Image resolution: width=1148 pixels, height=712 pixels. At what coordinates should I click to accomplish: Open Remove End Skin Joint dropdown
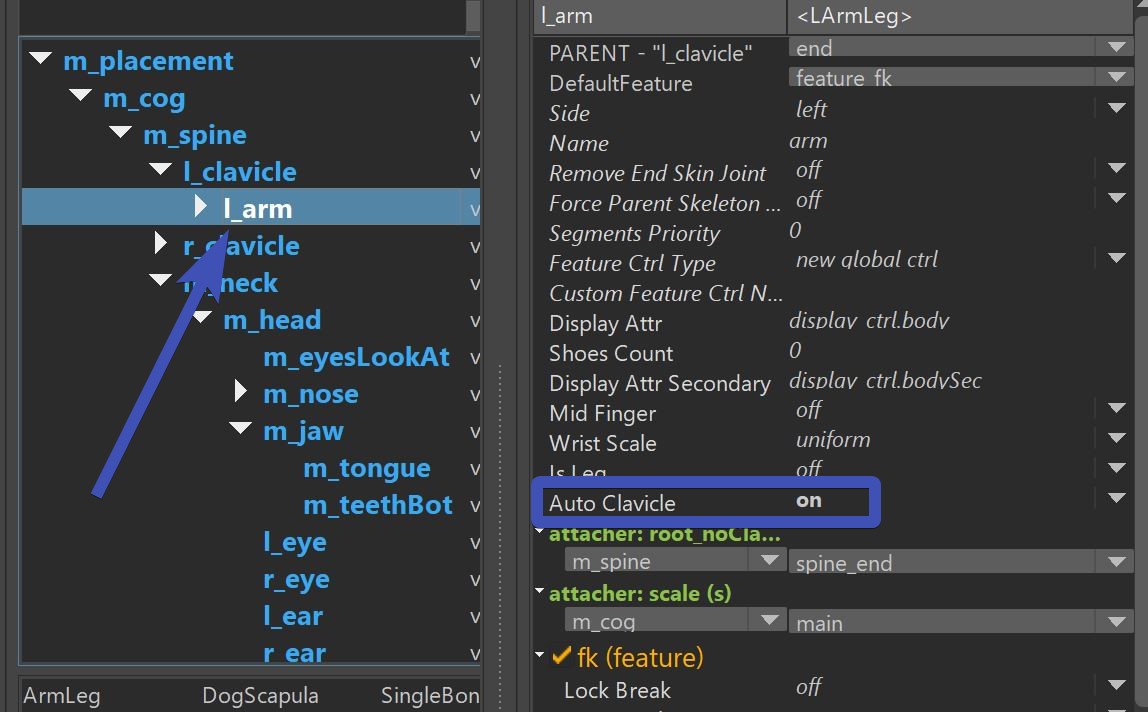[x=1117, y=168]
